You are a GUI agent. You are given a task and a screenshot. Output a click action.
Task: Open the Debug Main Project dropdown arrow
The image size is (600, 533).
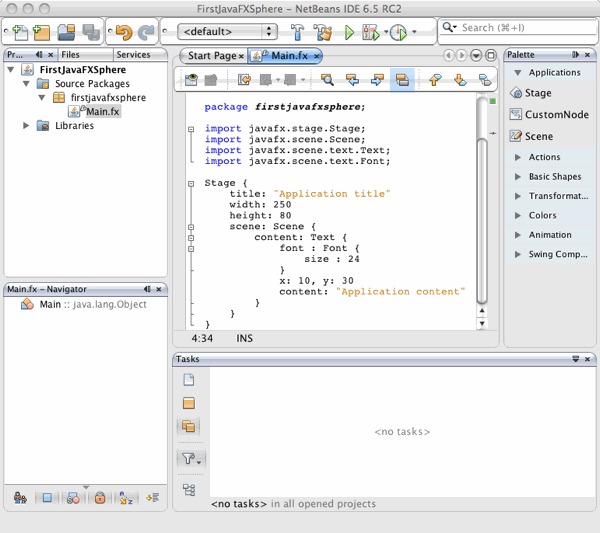(x=386, y=32)
